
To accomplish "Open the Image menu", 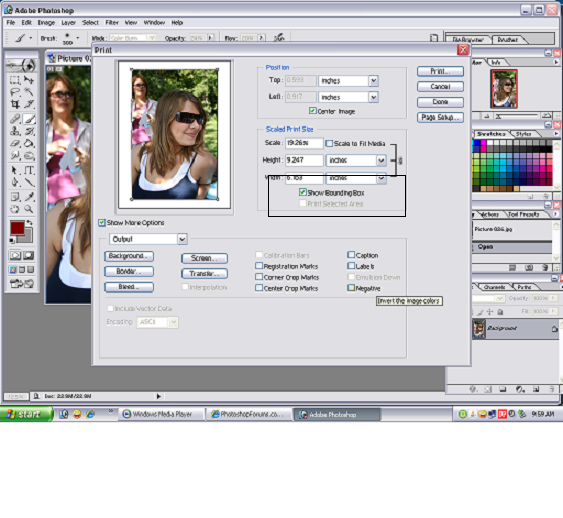I will (x=46, y=23).
